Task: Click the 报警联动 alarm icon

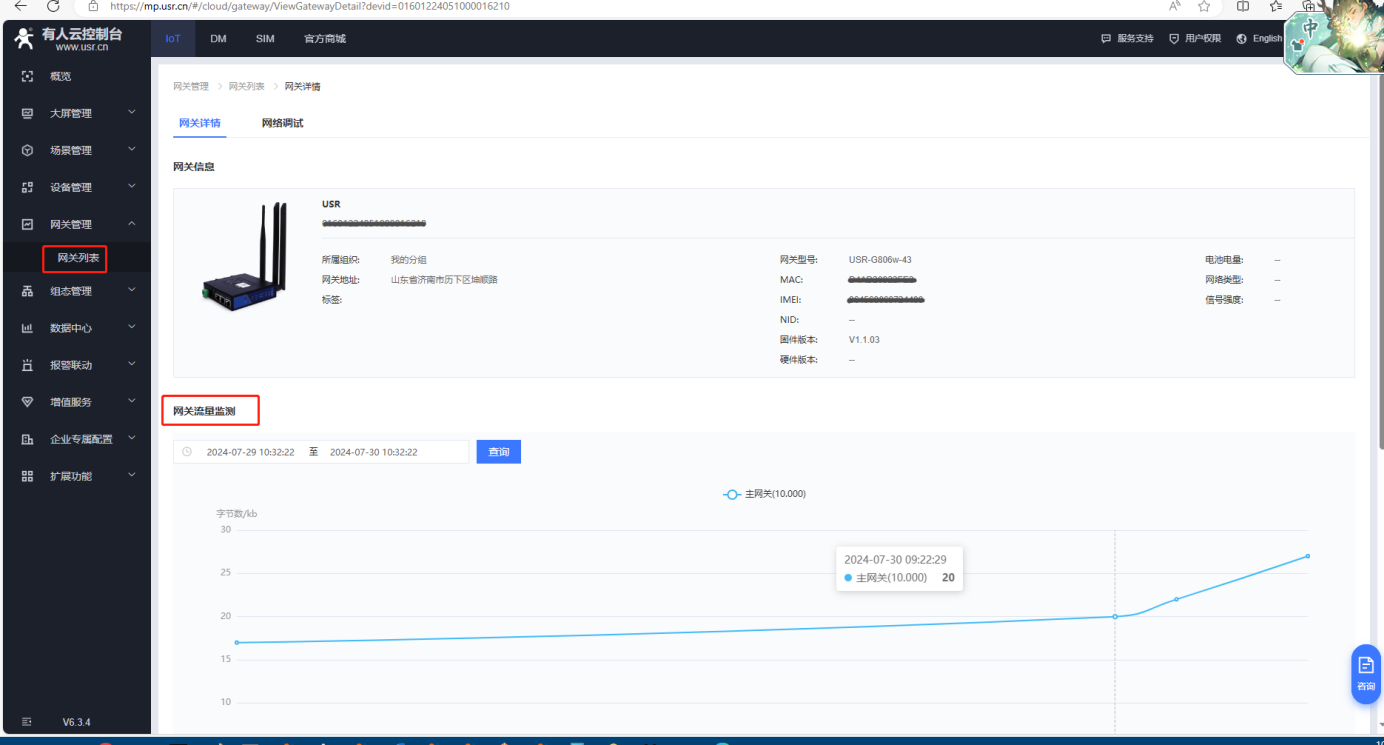Action: click(x=28, y=366)
